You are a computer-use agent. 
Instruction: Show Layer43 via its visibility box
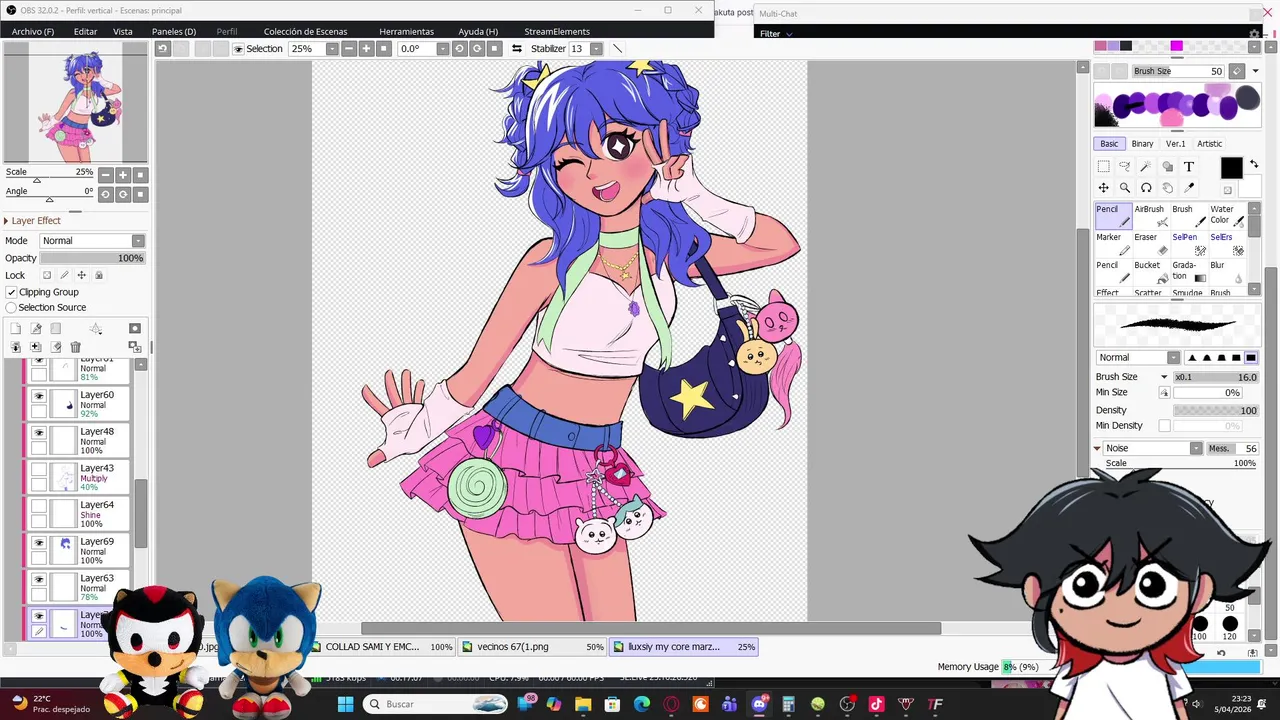coord(39,469)
